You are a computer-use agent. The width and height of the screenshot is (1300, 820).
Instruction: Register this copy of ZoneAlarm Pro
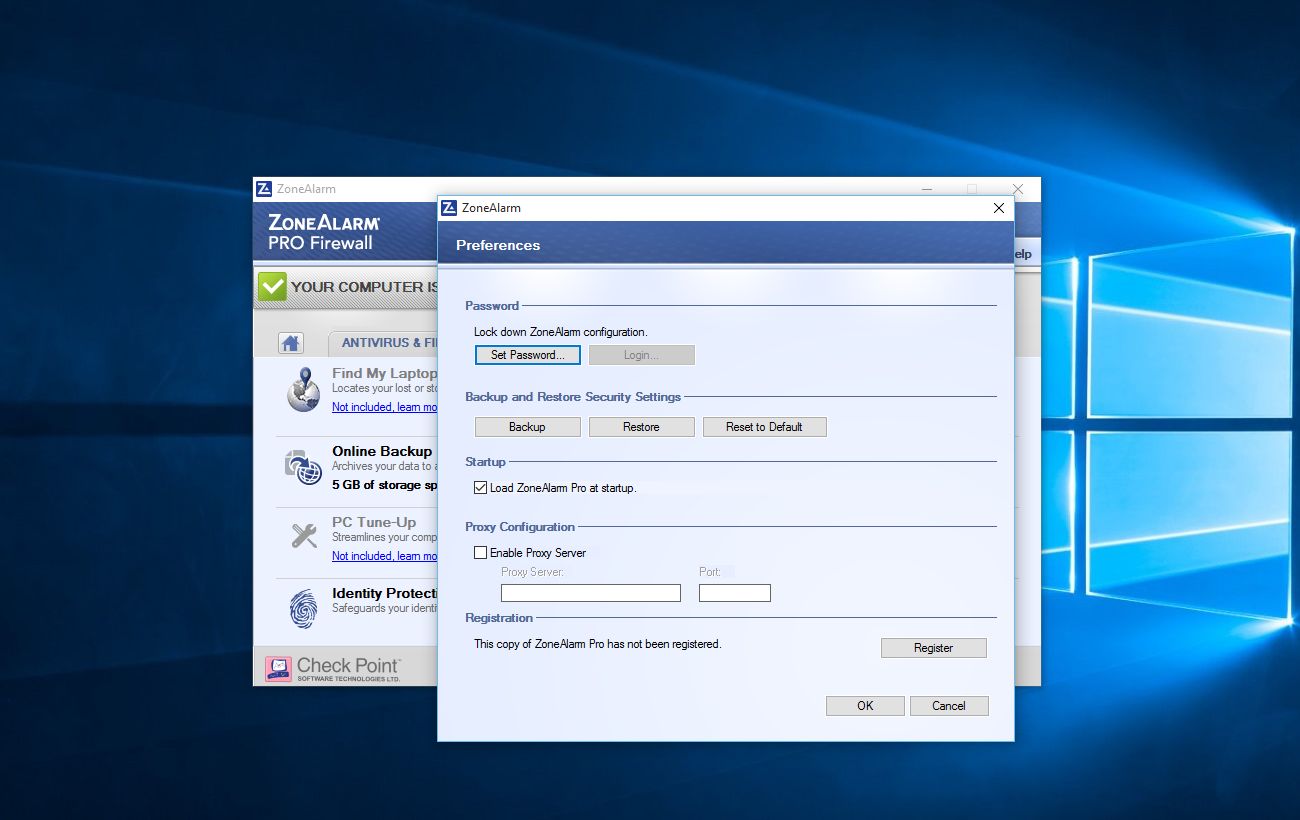click(933, 648)
